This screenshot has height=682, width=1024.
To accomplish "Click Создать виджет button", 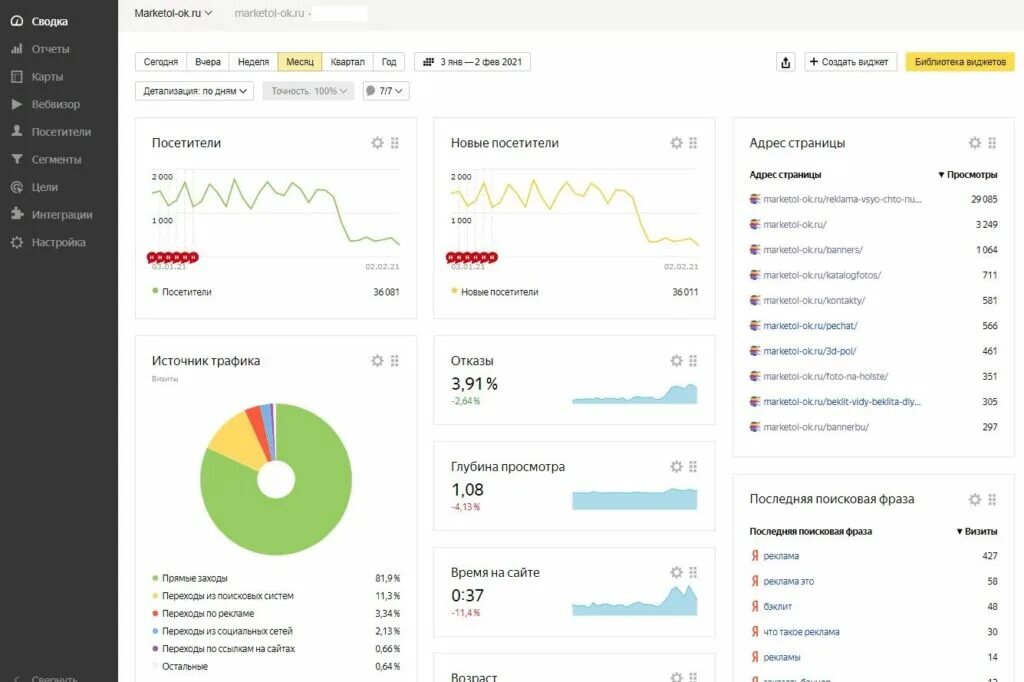I will click(x=850, y=62).
